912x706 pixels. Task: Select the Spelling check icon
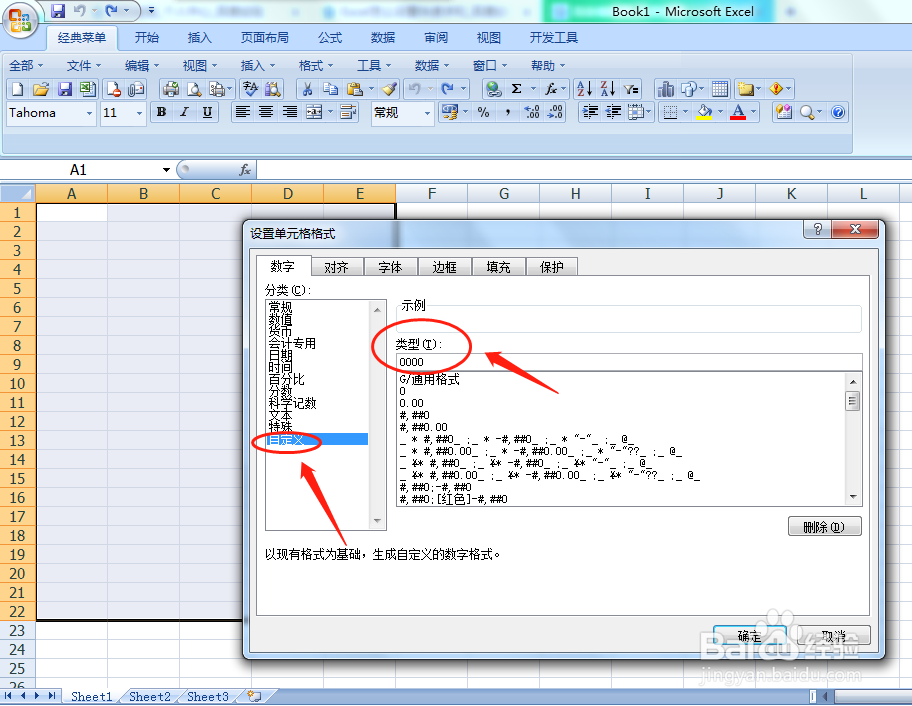click(x=249, y=89)
